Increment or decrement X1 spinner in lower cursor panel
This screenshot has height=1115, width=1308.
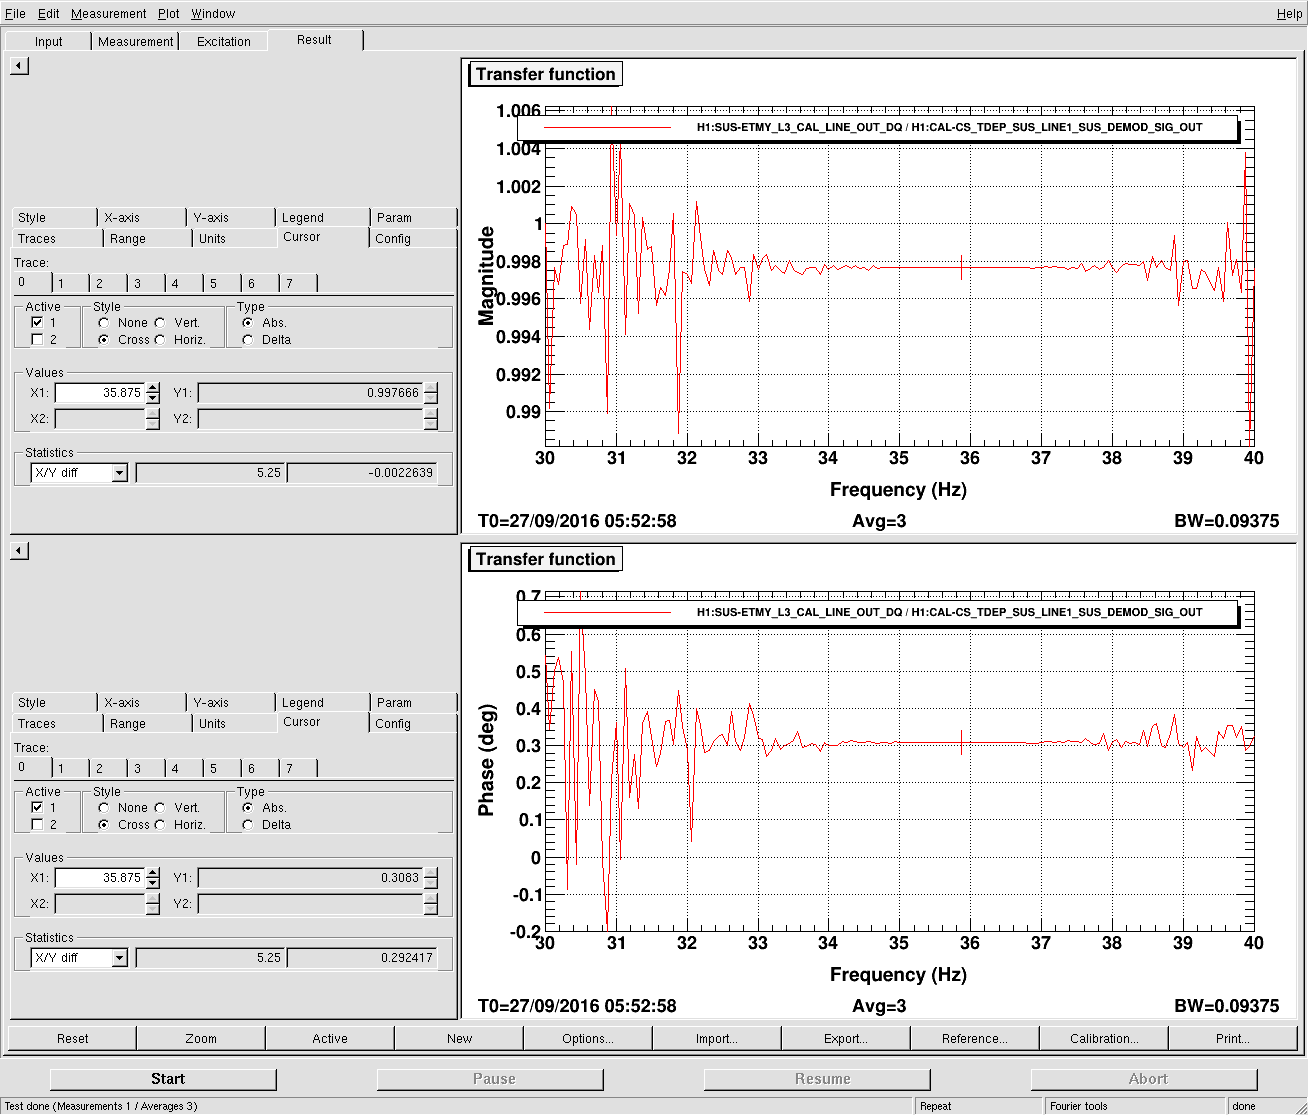pos(152,878)
